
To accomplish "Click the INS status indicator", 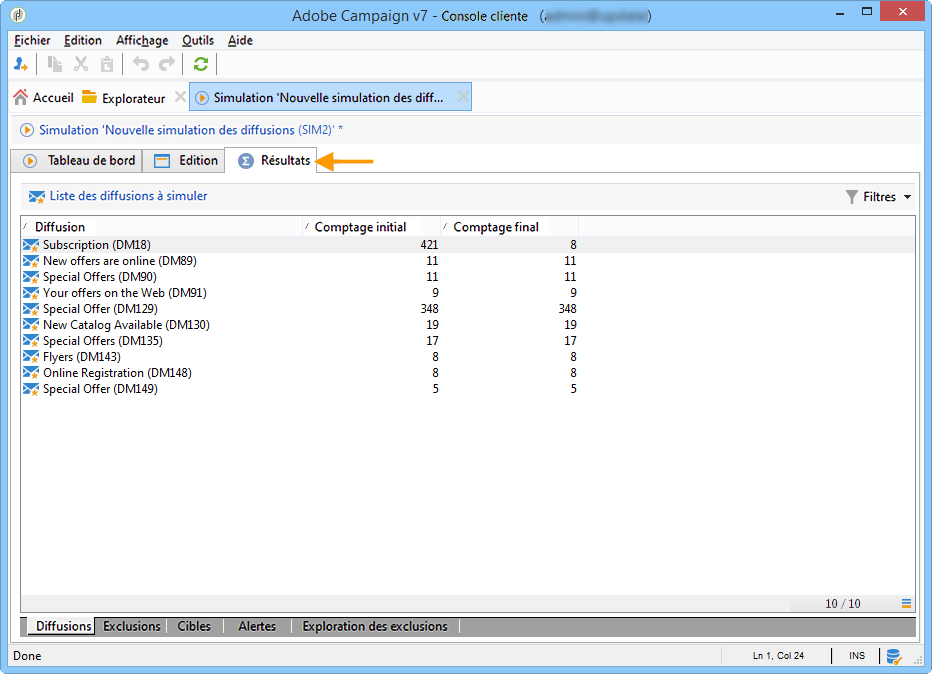I will (x=856, y=656).
